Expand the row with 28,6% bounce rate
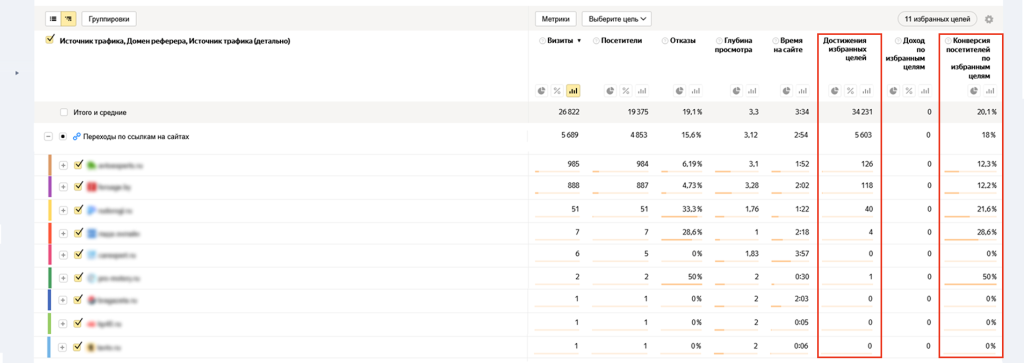The height and width of the screenshot is (363, 1024). [63, 233]
